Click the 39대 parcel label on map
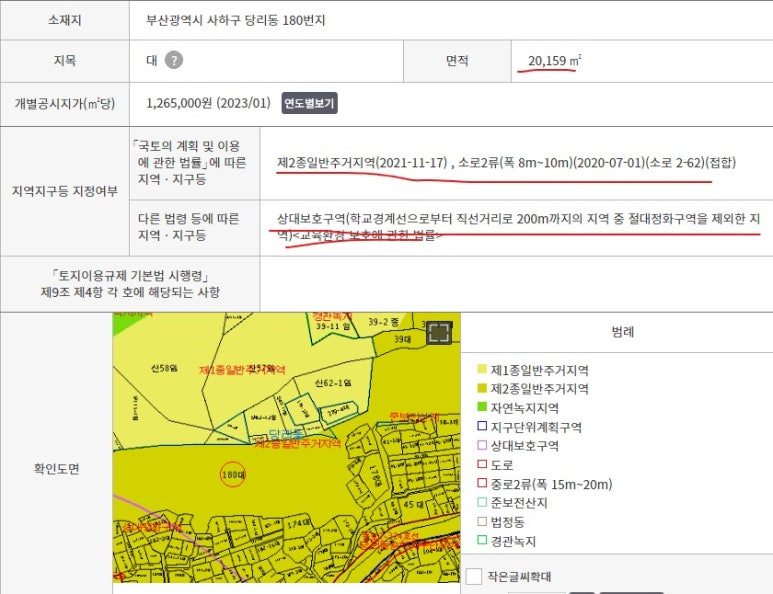Image resolution: width=773 pixels, height=594 pixels. tap(402, 339)
